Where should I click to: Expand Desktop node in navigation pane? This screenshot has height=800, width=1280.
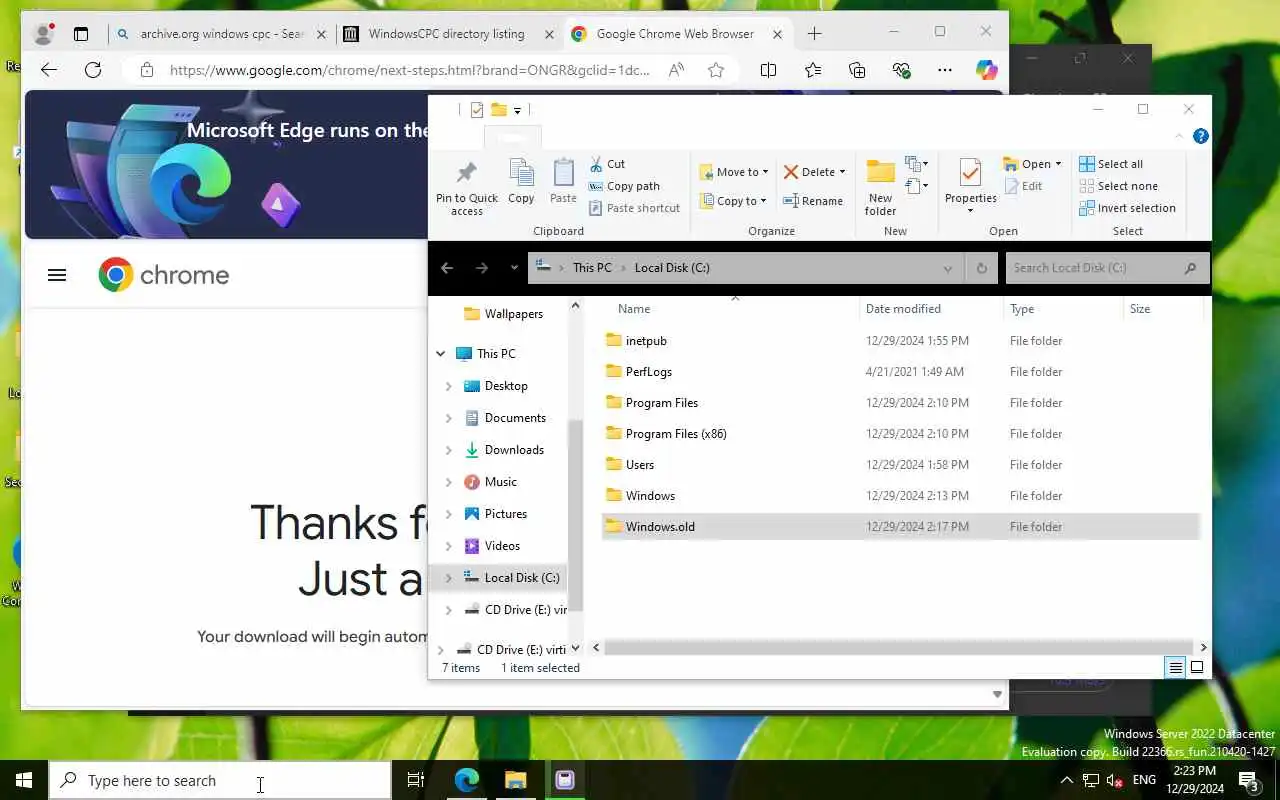pyautogui.click(x=449, y=386)
